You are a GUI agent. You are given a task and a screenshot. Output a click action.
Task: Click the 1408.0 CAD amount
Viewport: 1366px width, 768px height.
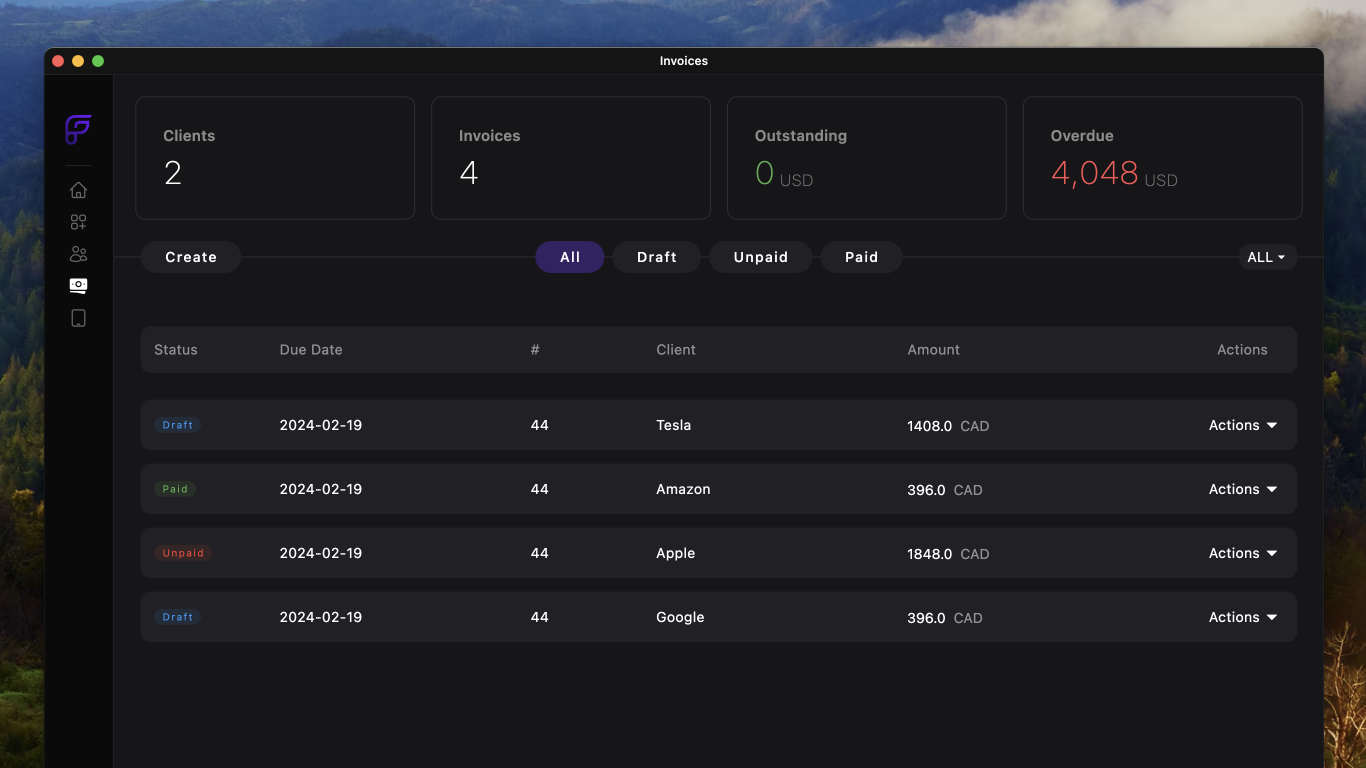[948, 426]
